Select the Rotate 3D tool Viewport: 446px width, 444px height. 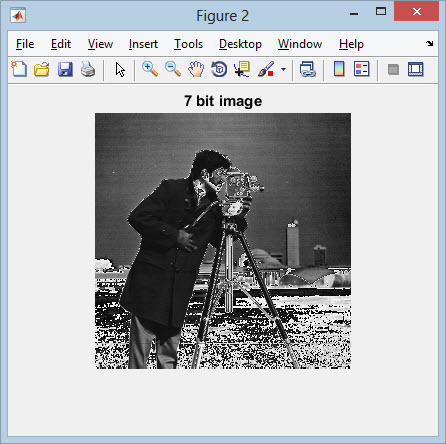219,69
